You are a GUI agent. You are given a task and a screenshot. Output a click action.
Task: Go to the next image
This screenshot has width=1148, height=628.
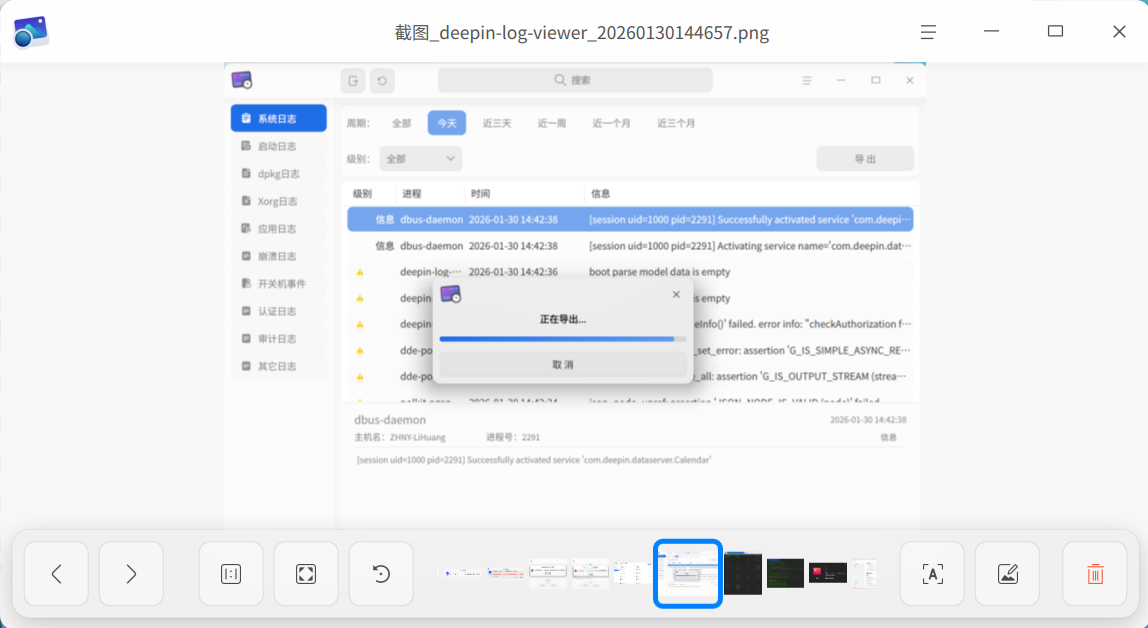pyautogui.click(x=131, y=574)
